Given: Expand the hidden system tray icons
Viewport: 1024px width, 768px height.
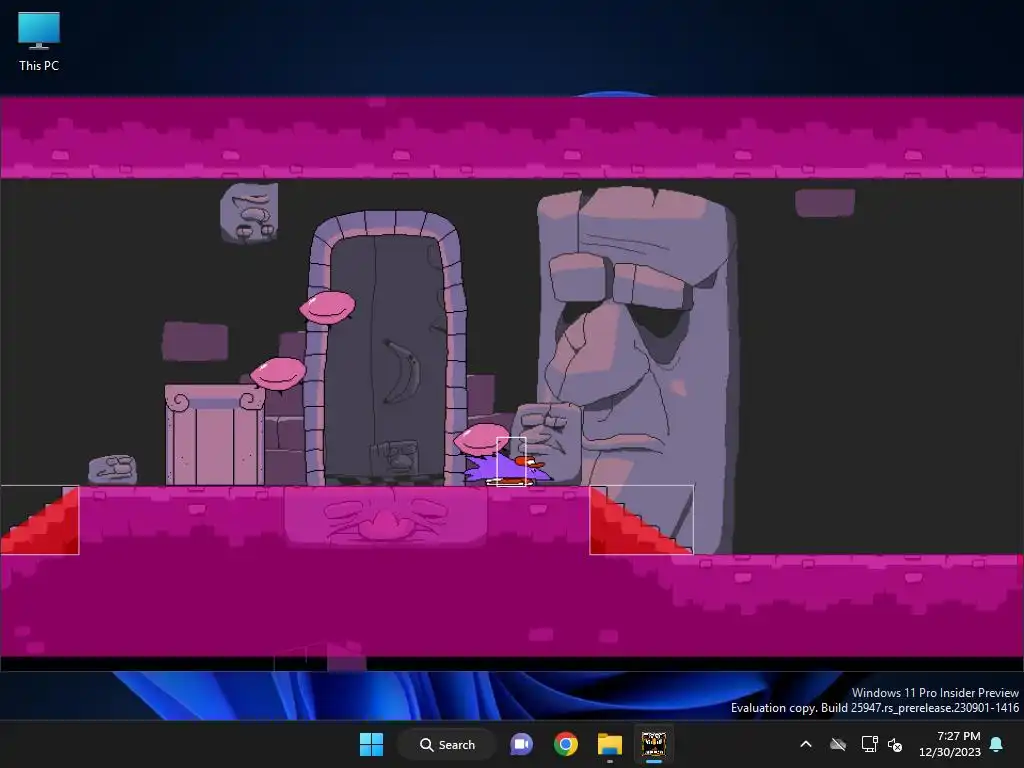Looking at the screenshot, I should point(806,744).
